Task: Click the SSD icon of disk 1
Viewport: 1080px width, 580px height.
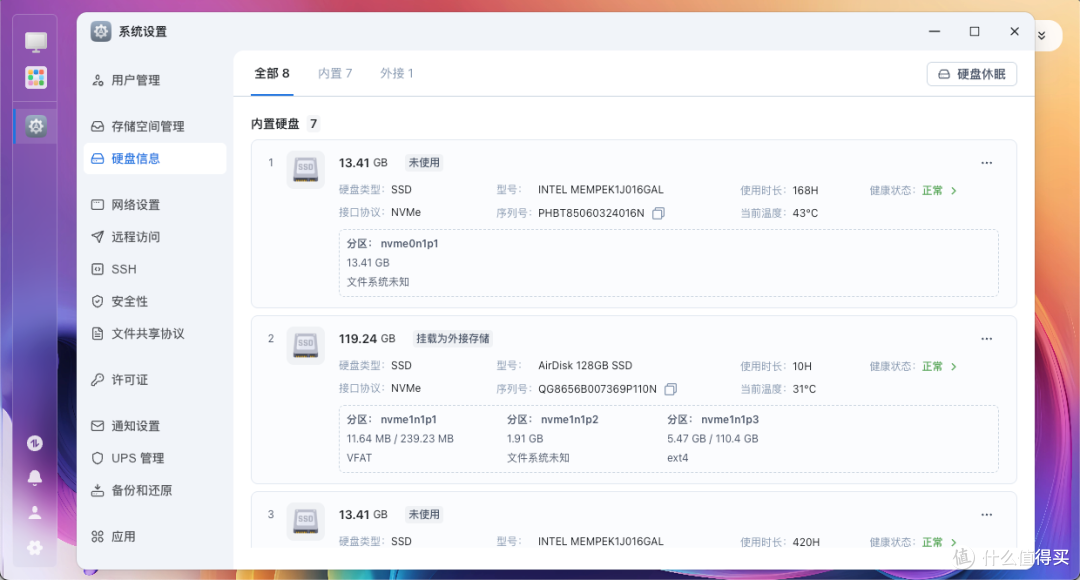Action: pyautogui.click(x=305, y=169)
